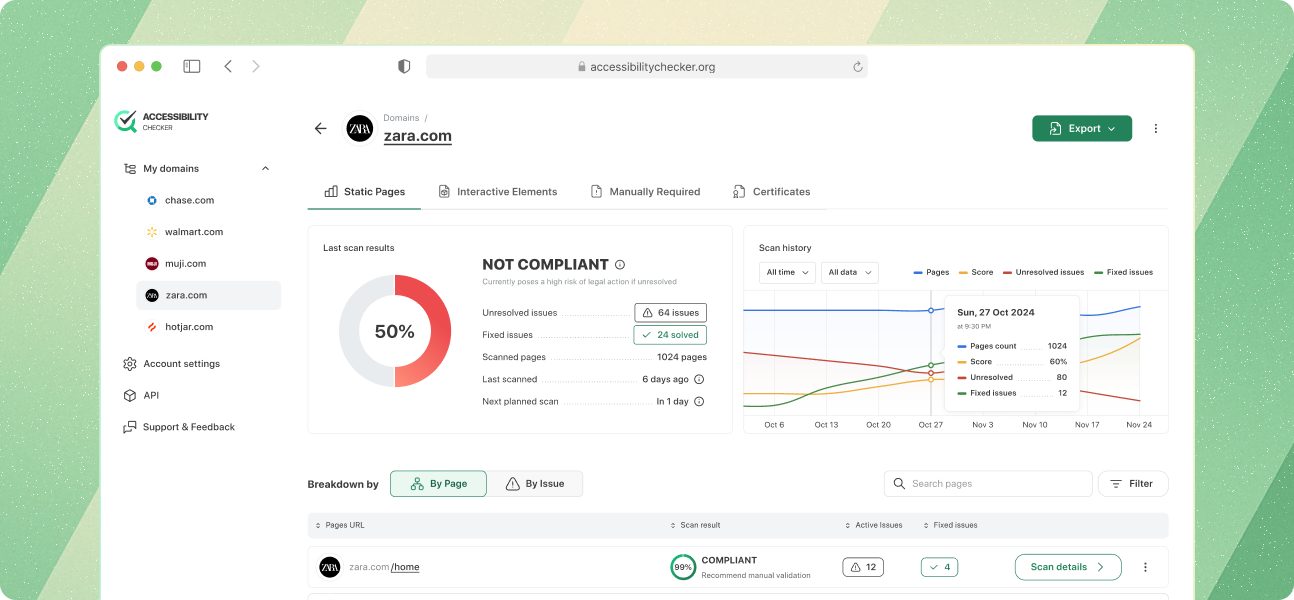The width and height of the screenshot is (1294, 600).
Task: Open the All data dropdown
Action: [x=849, y=272]
